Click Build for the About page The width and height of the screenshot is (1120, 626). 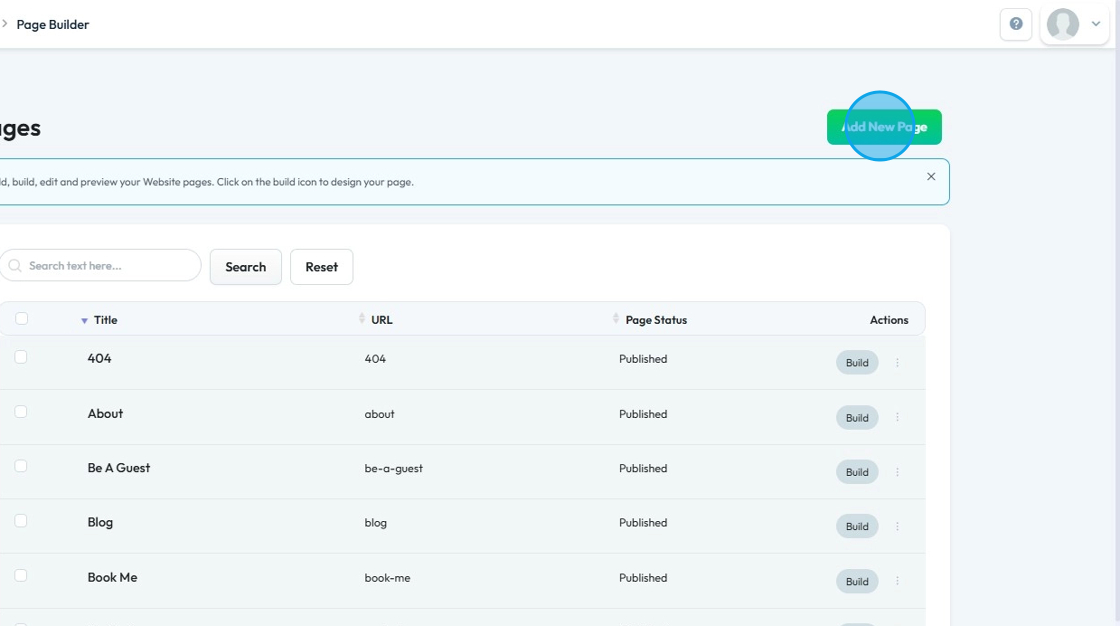click(x=857, y=417)
